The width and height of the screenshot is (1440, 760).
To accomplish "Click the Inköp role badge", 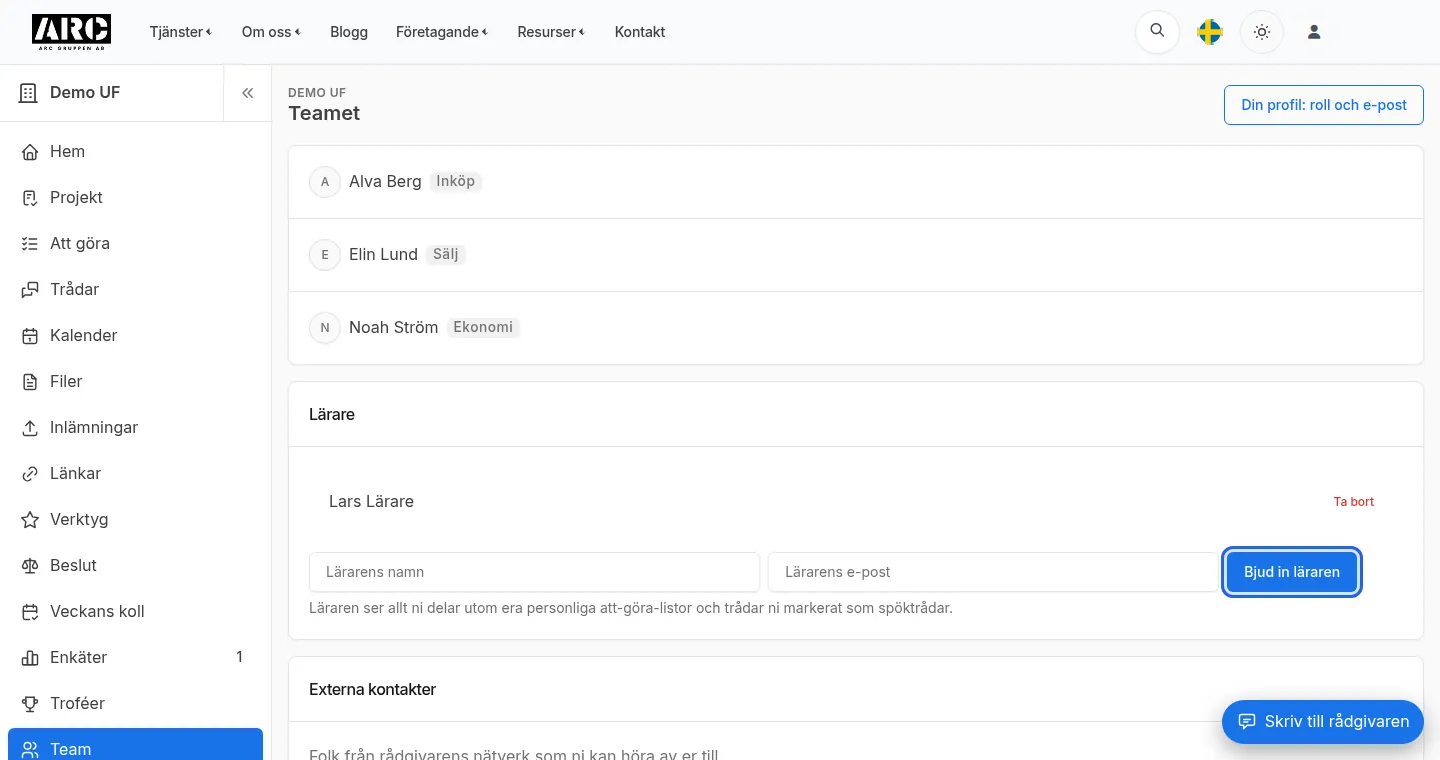I will pyautogui.click(x=456, y=182).
